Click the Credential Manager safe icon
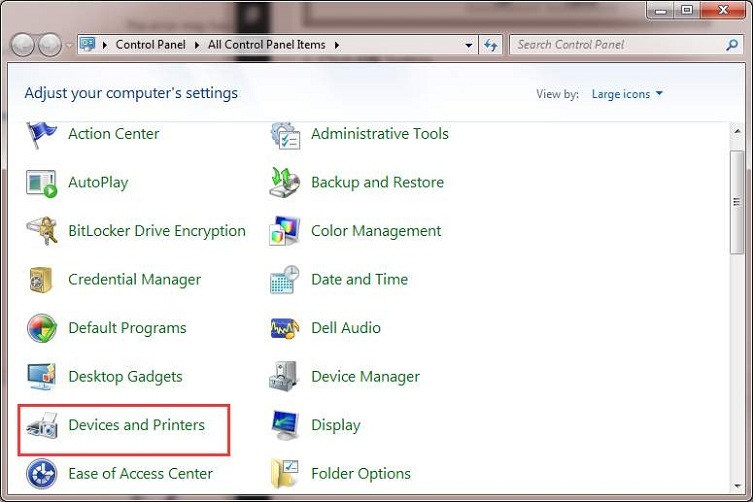755x502 pixels. point(41,280)
